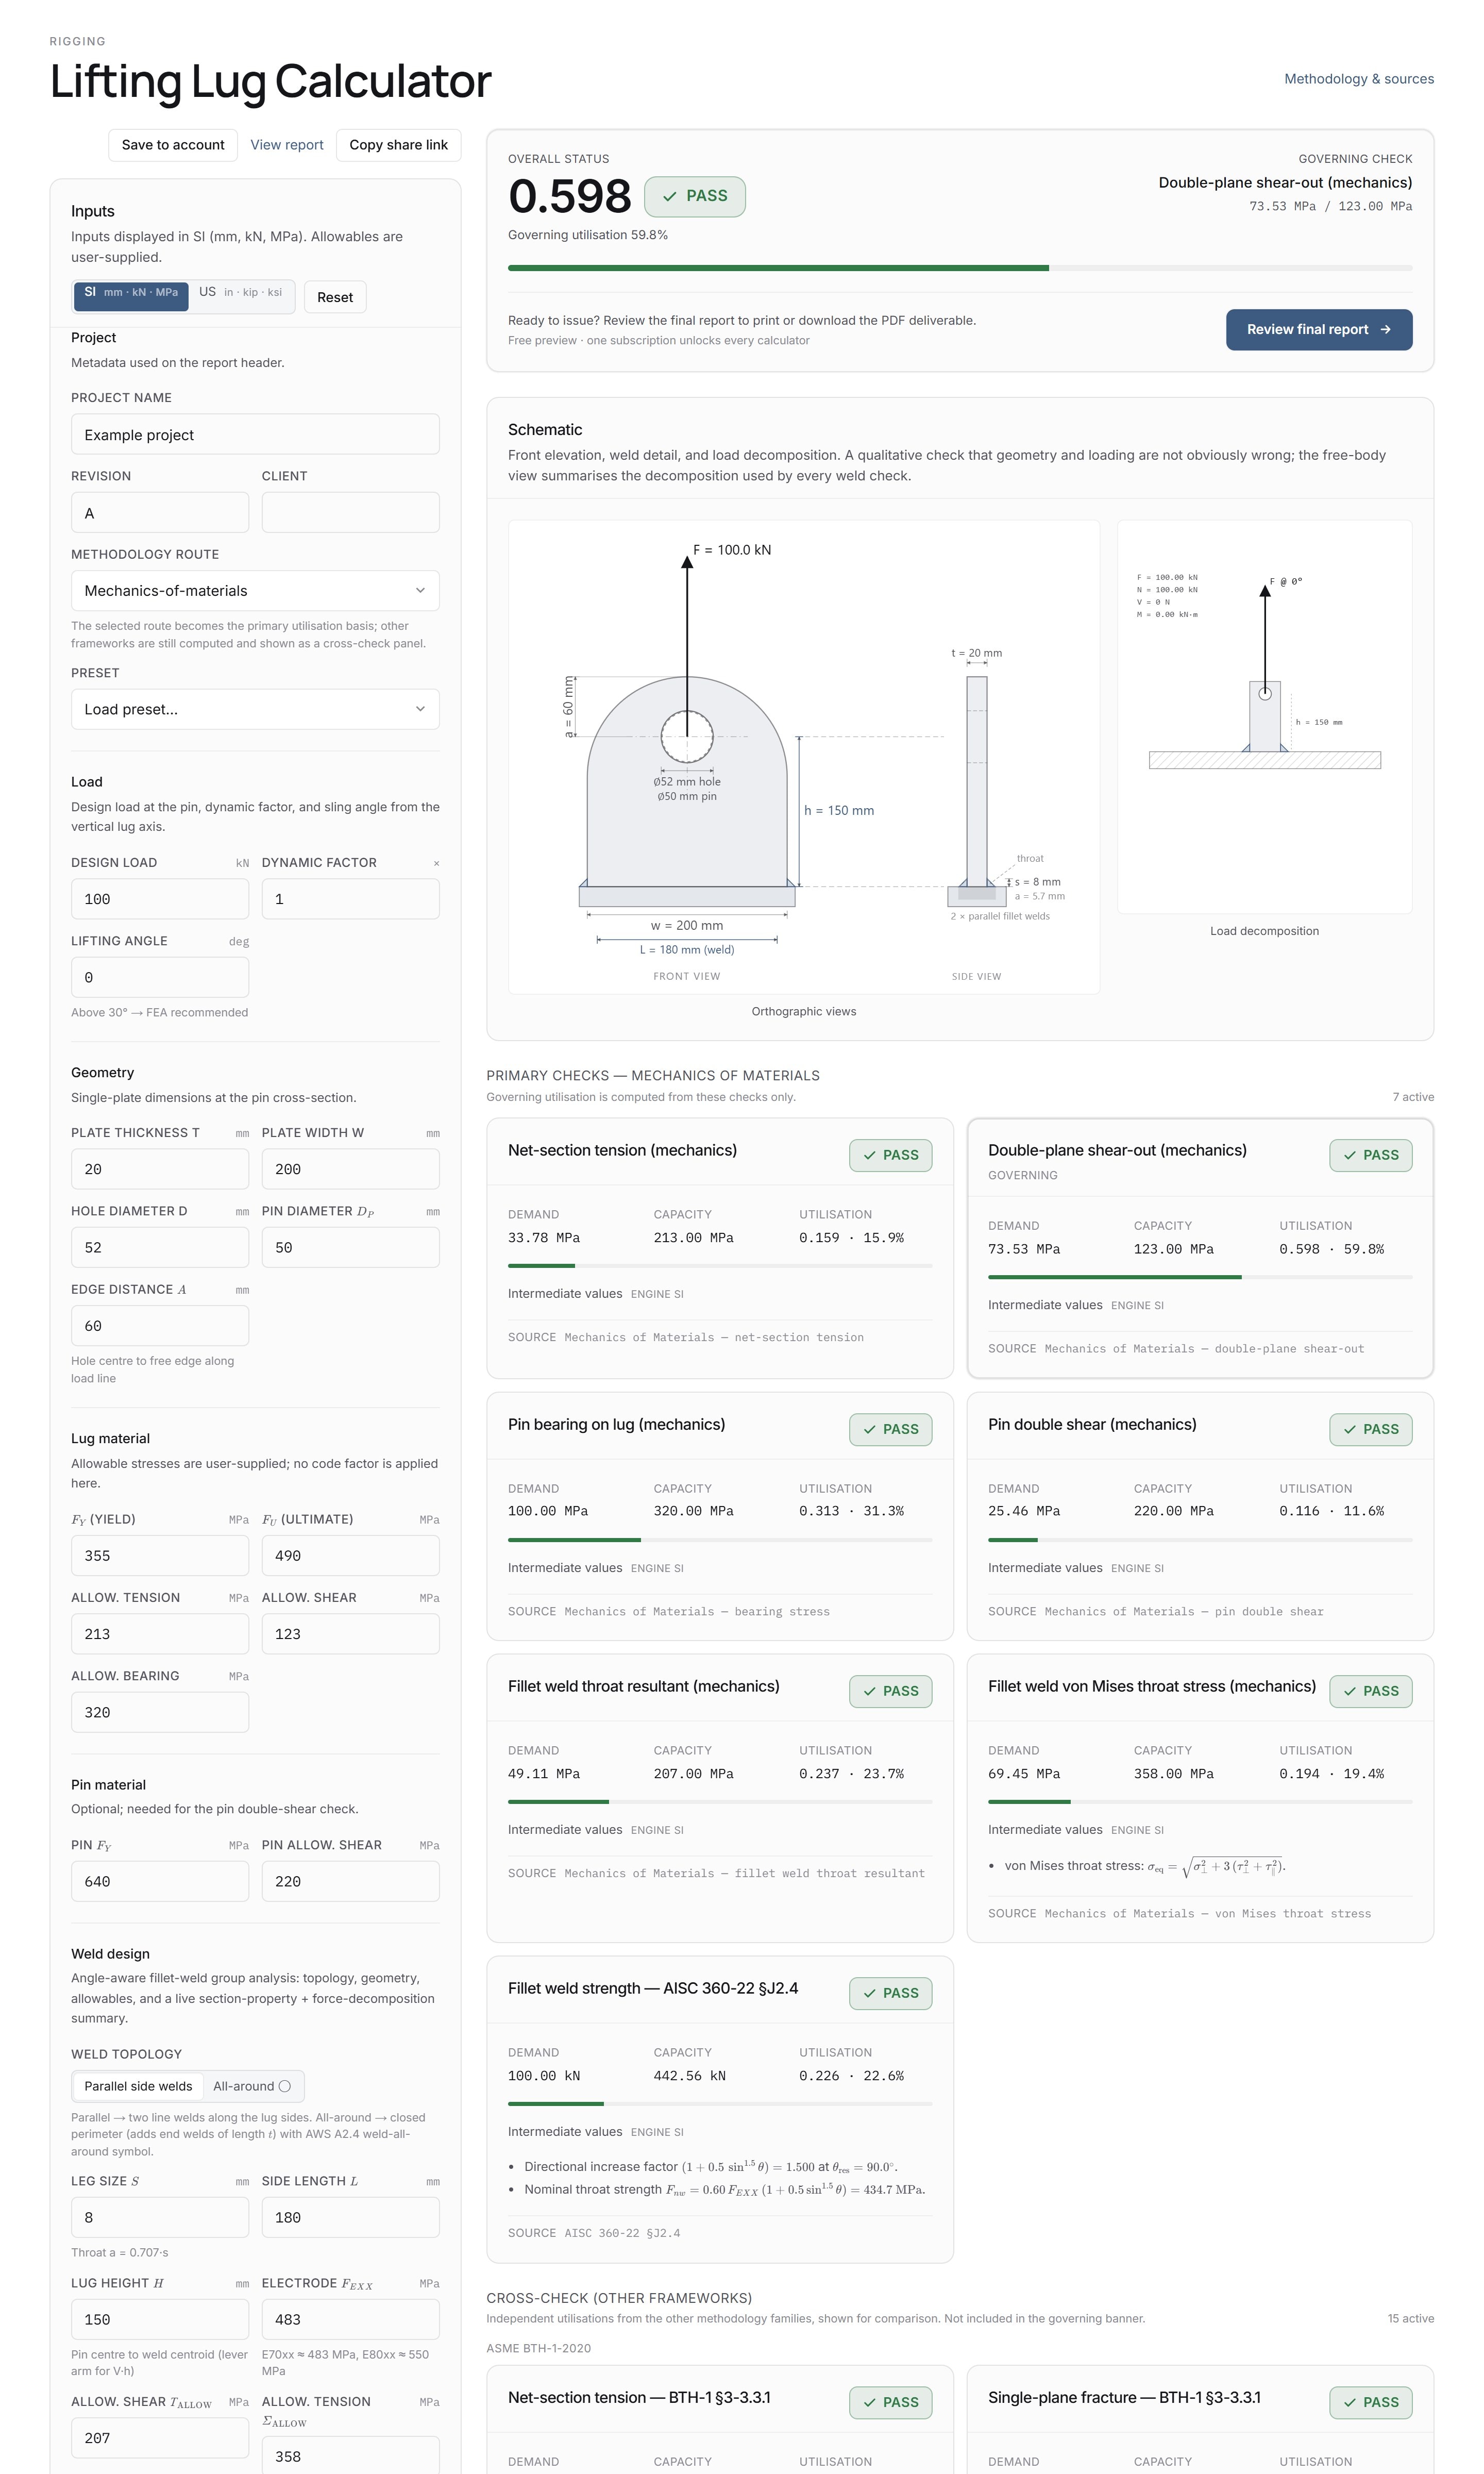Click the Allow. Shear field showing 123
This screenshot has height=2474, width=1484.
pyautogui.click(x=350, y=1634)
